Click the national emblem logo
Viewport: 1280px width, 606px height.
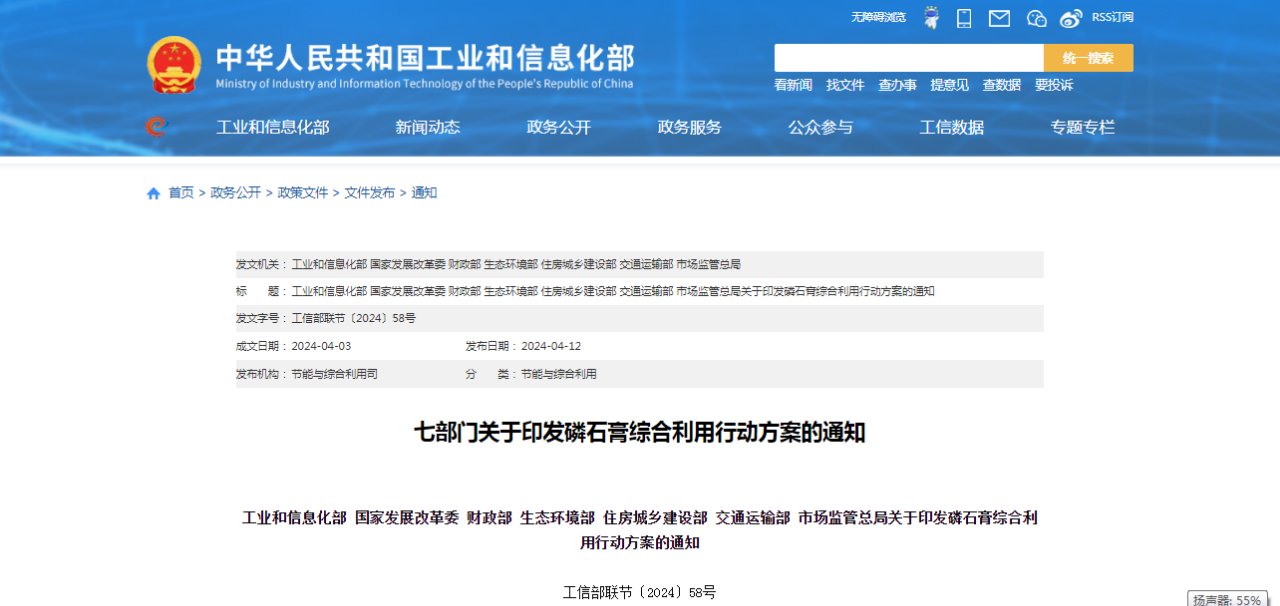pyautogui.click(x=174, y=65)
